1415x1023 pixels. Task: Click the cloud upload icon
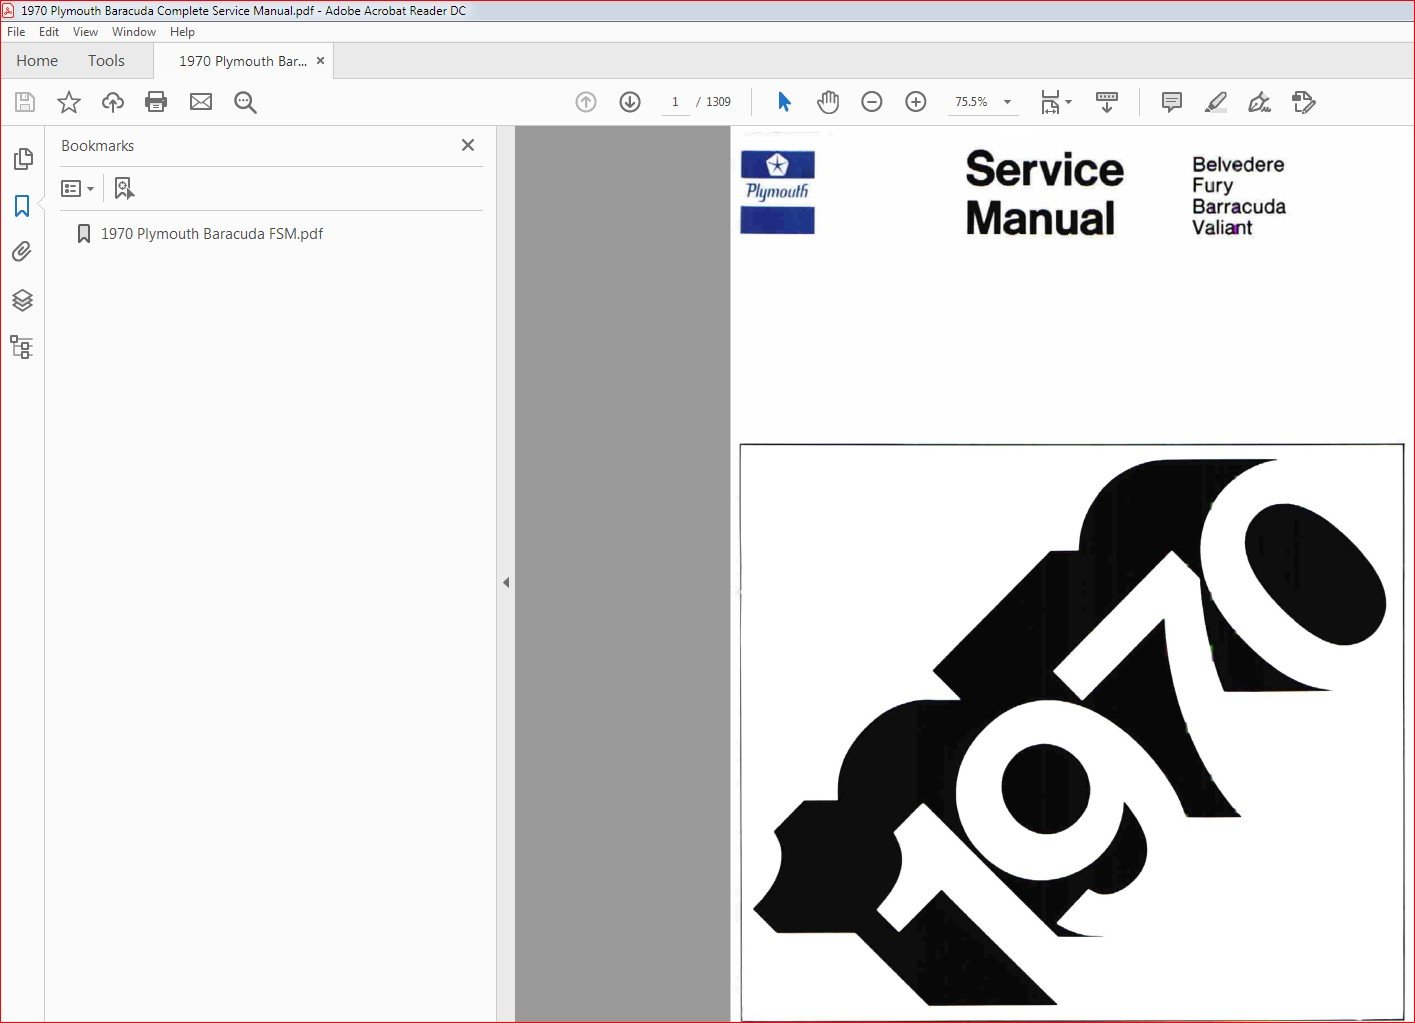(x=113, y=102)
